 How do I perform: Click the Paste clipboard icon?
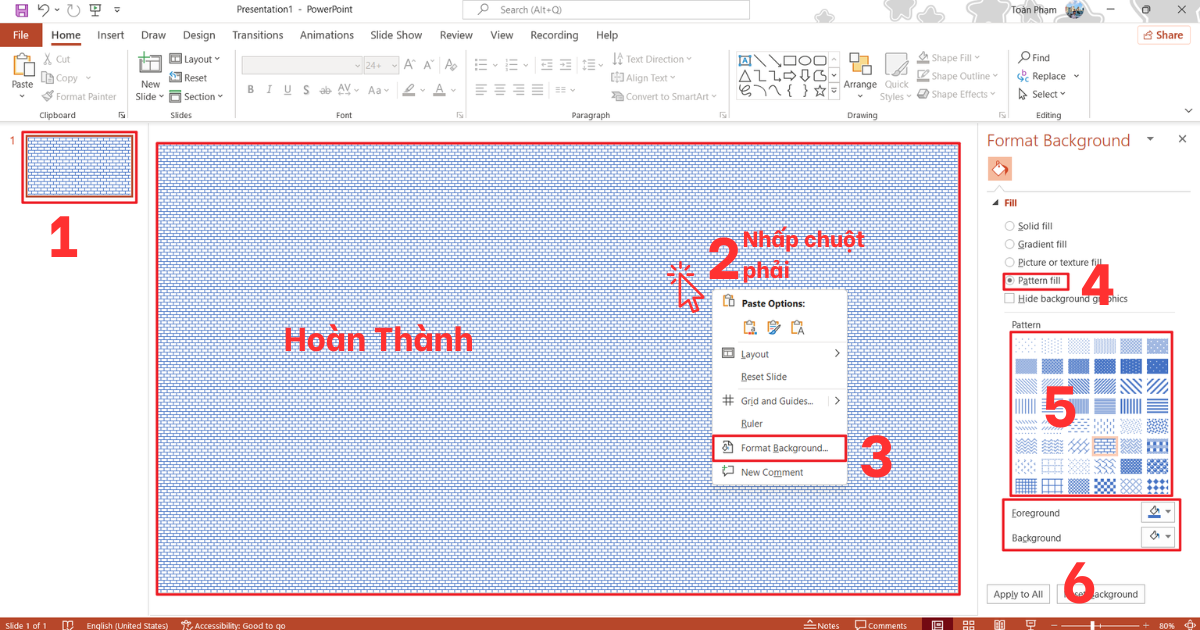click(x=22, y=66)
